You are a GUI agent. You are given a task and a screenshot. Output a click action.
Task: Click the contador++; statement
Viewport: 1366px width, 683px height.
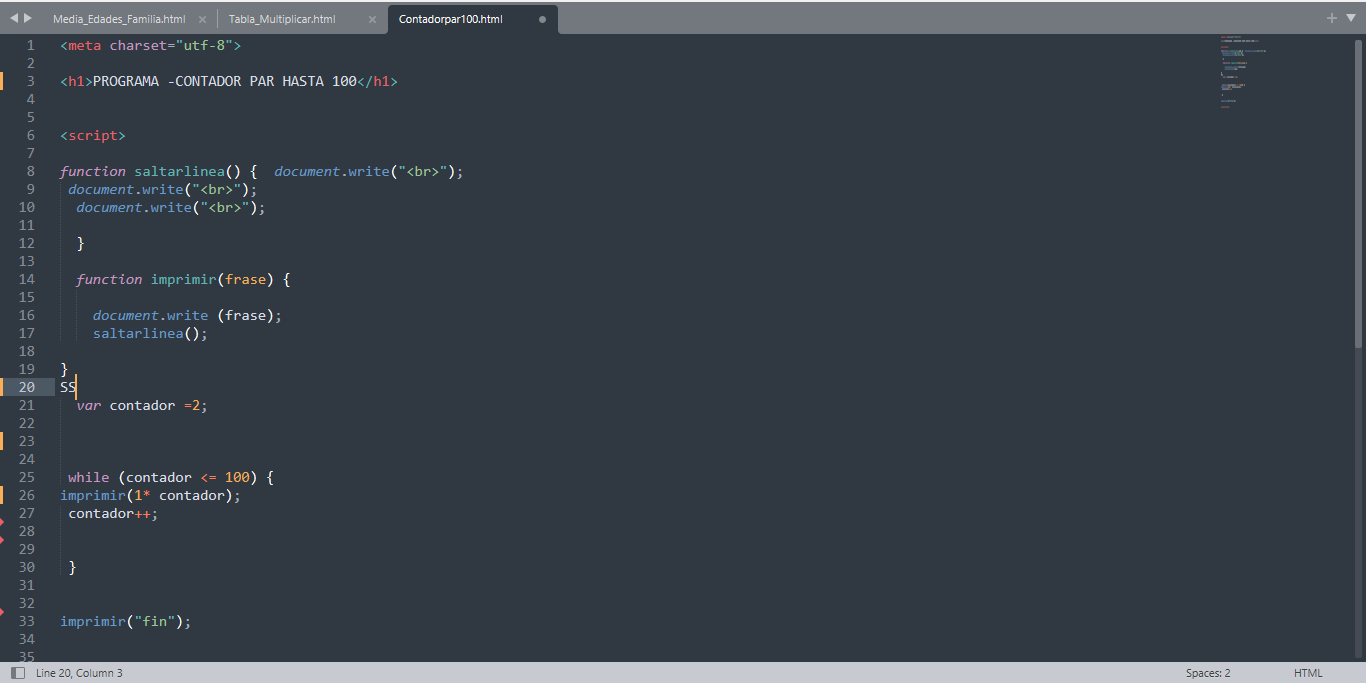pos(113,513)
